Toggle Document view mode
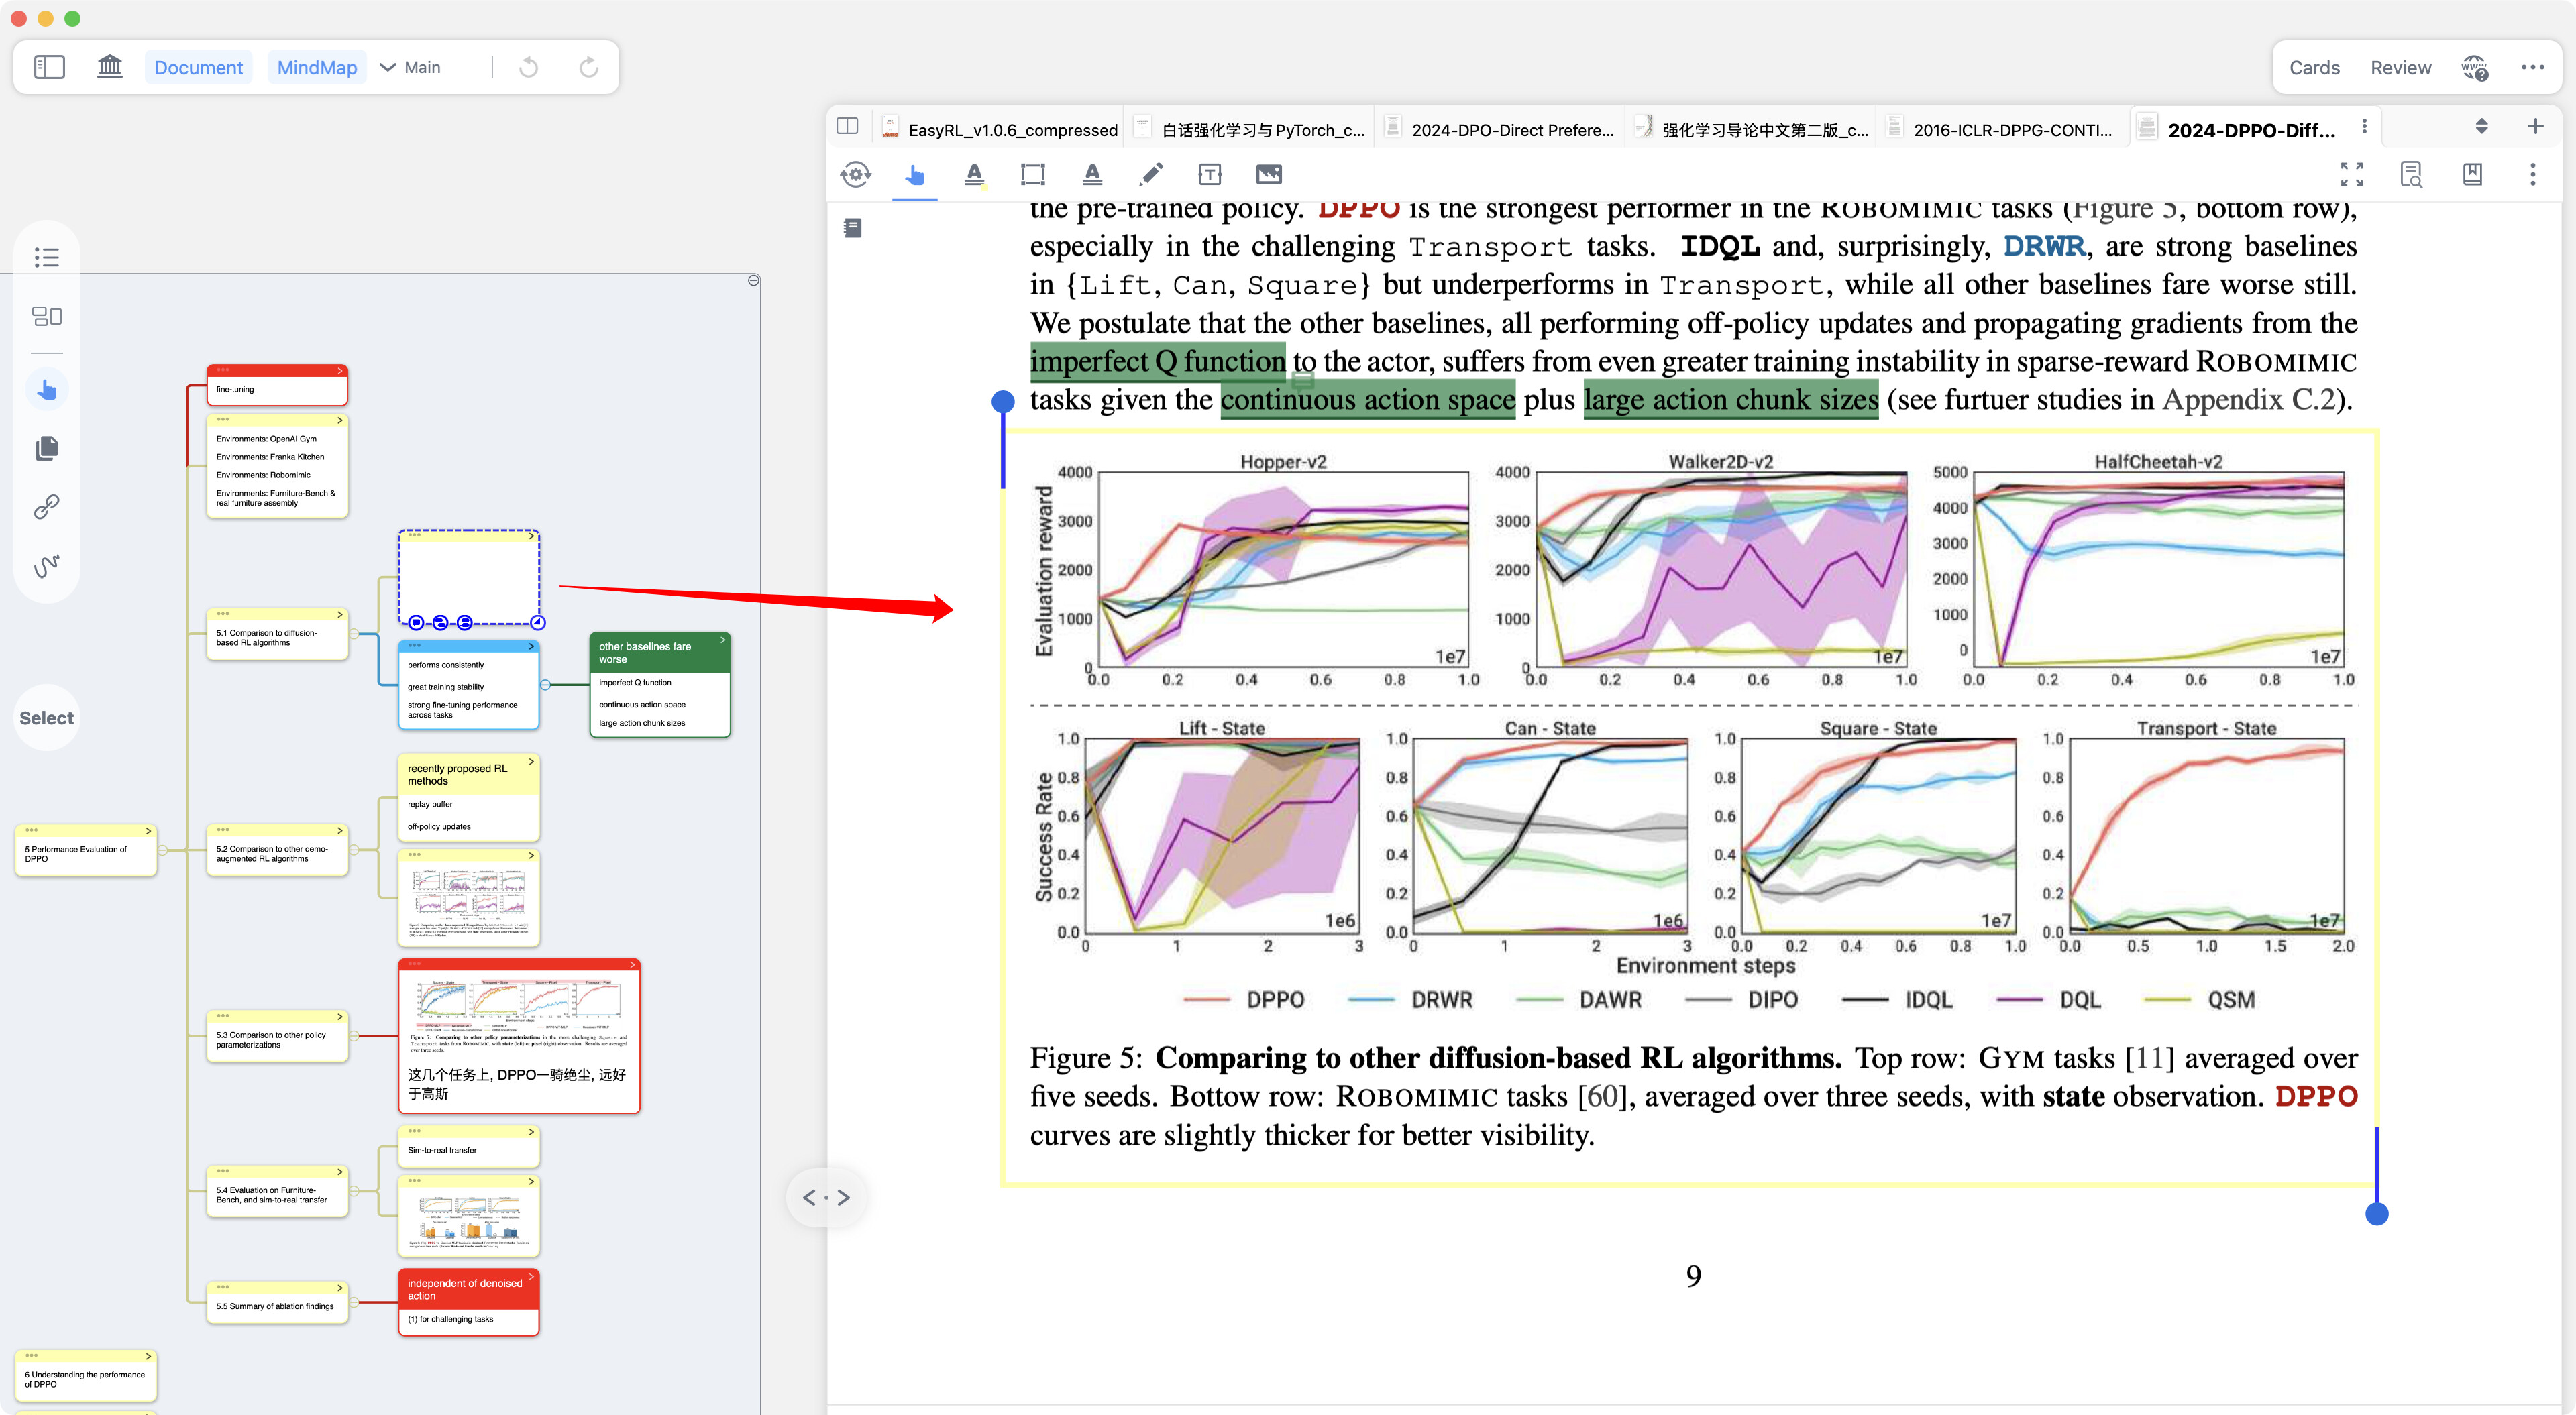Screen dimensions: 2576x1415 point(198,67)
